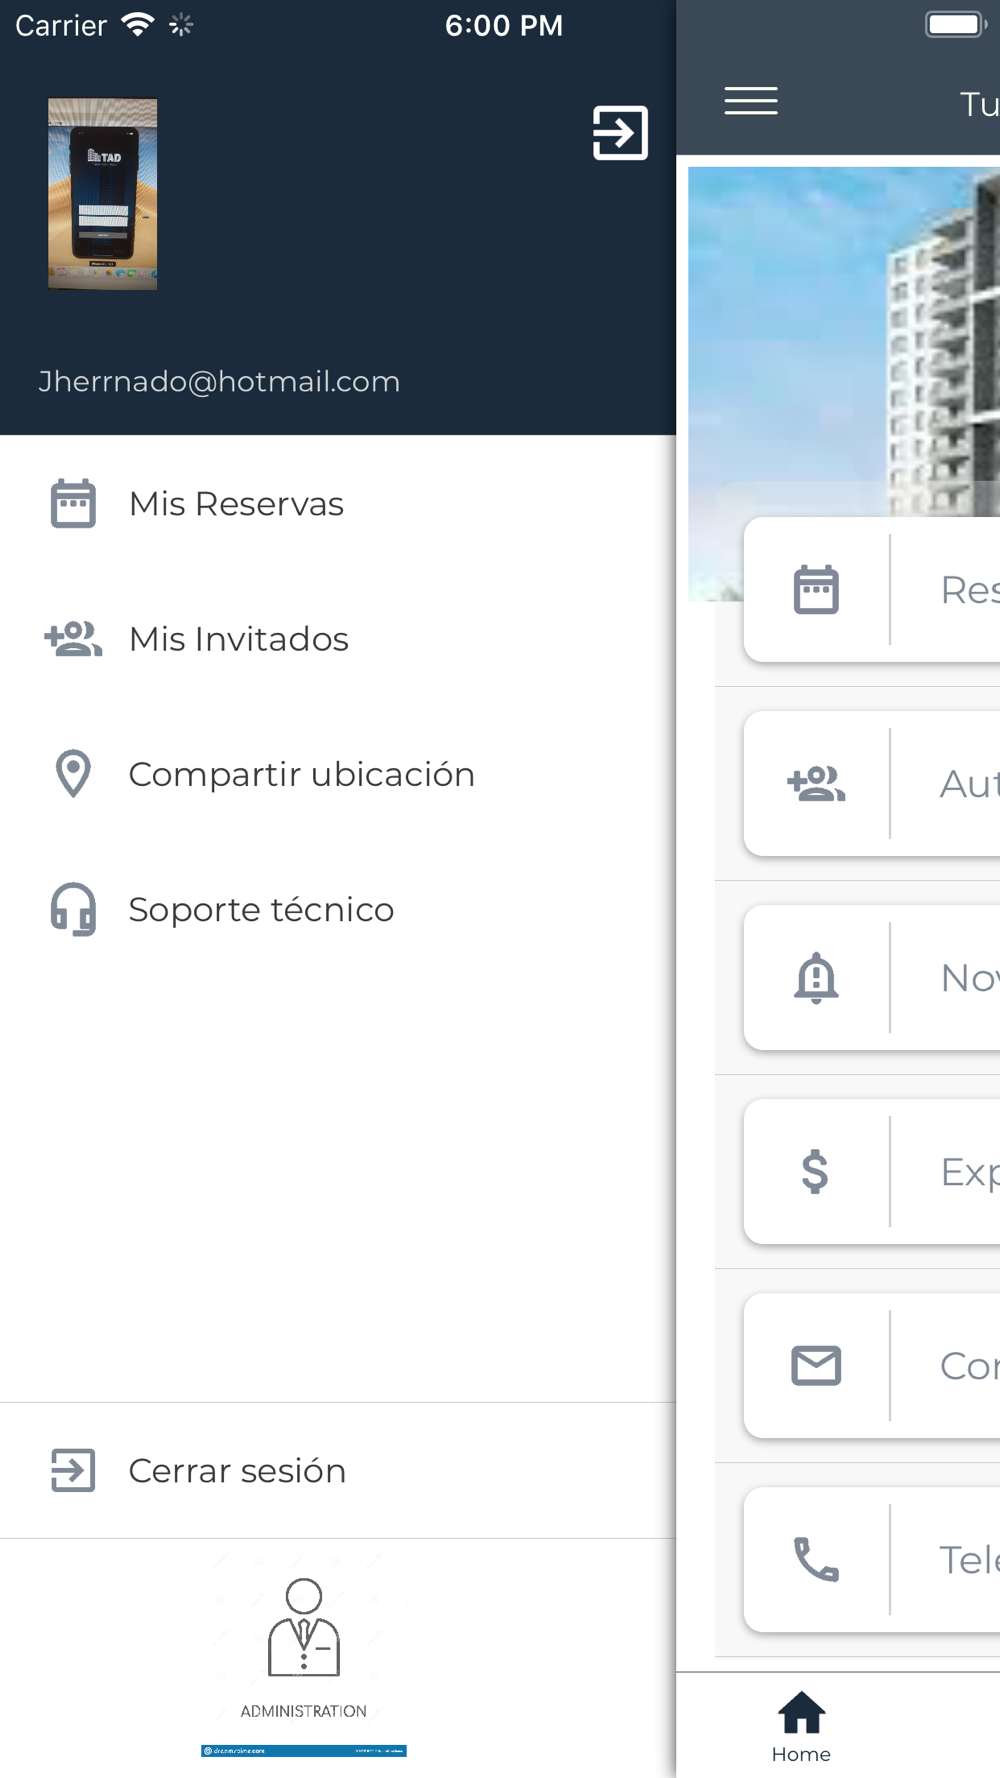Tap envelope icon on the Con card

tap(816, 1365)
